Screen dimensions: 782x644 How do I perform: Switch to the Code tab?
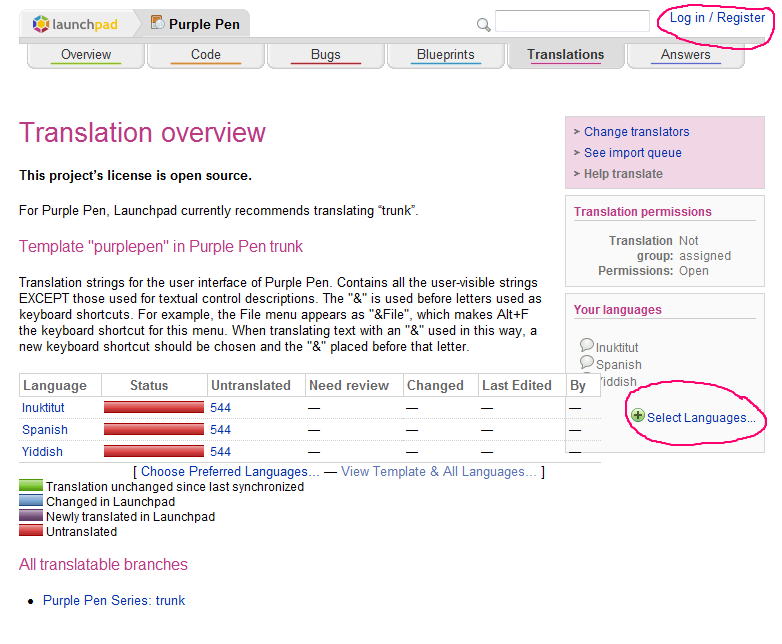pyautogui.click(x=205, y=54)
